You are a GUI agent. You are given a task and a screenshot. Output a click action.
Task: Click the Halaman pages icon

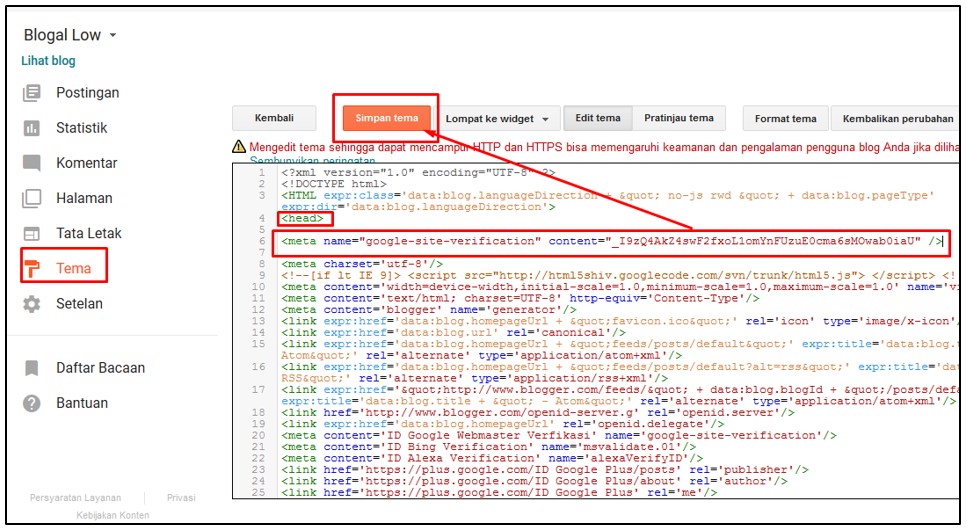31,198
